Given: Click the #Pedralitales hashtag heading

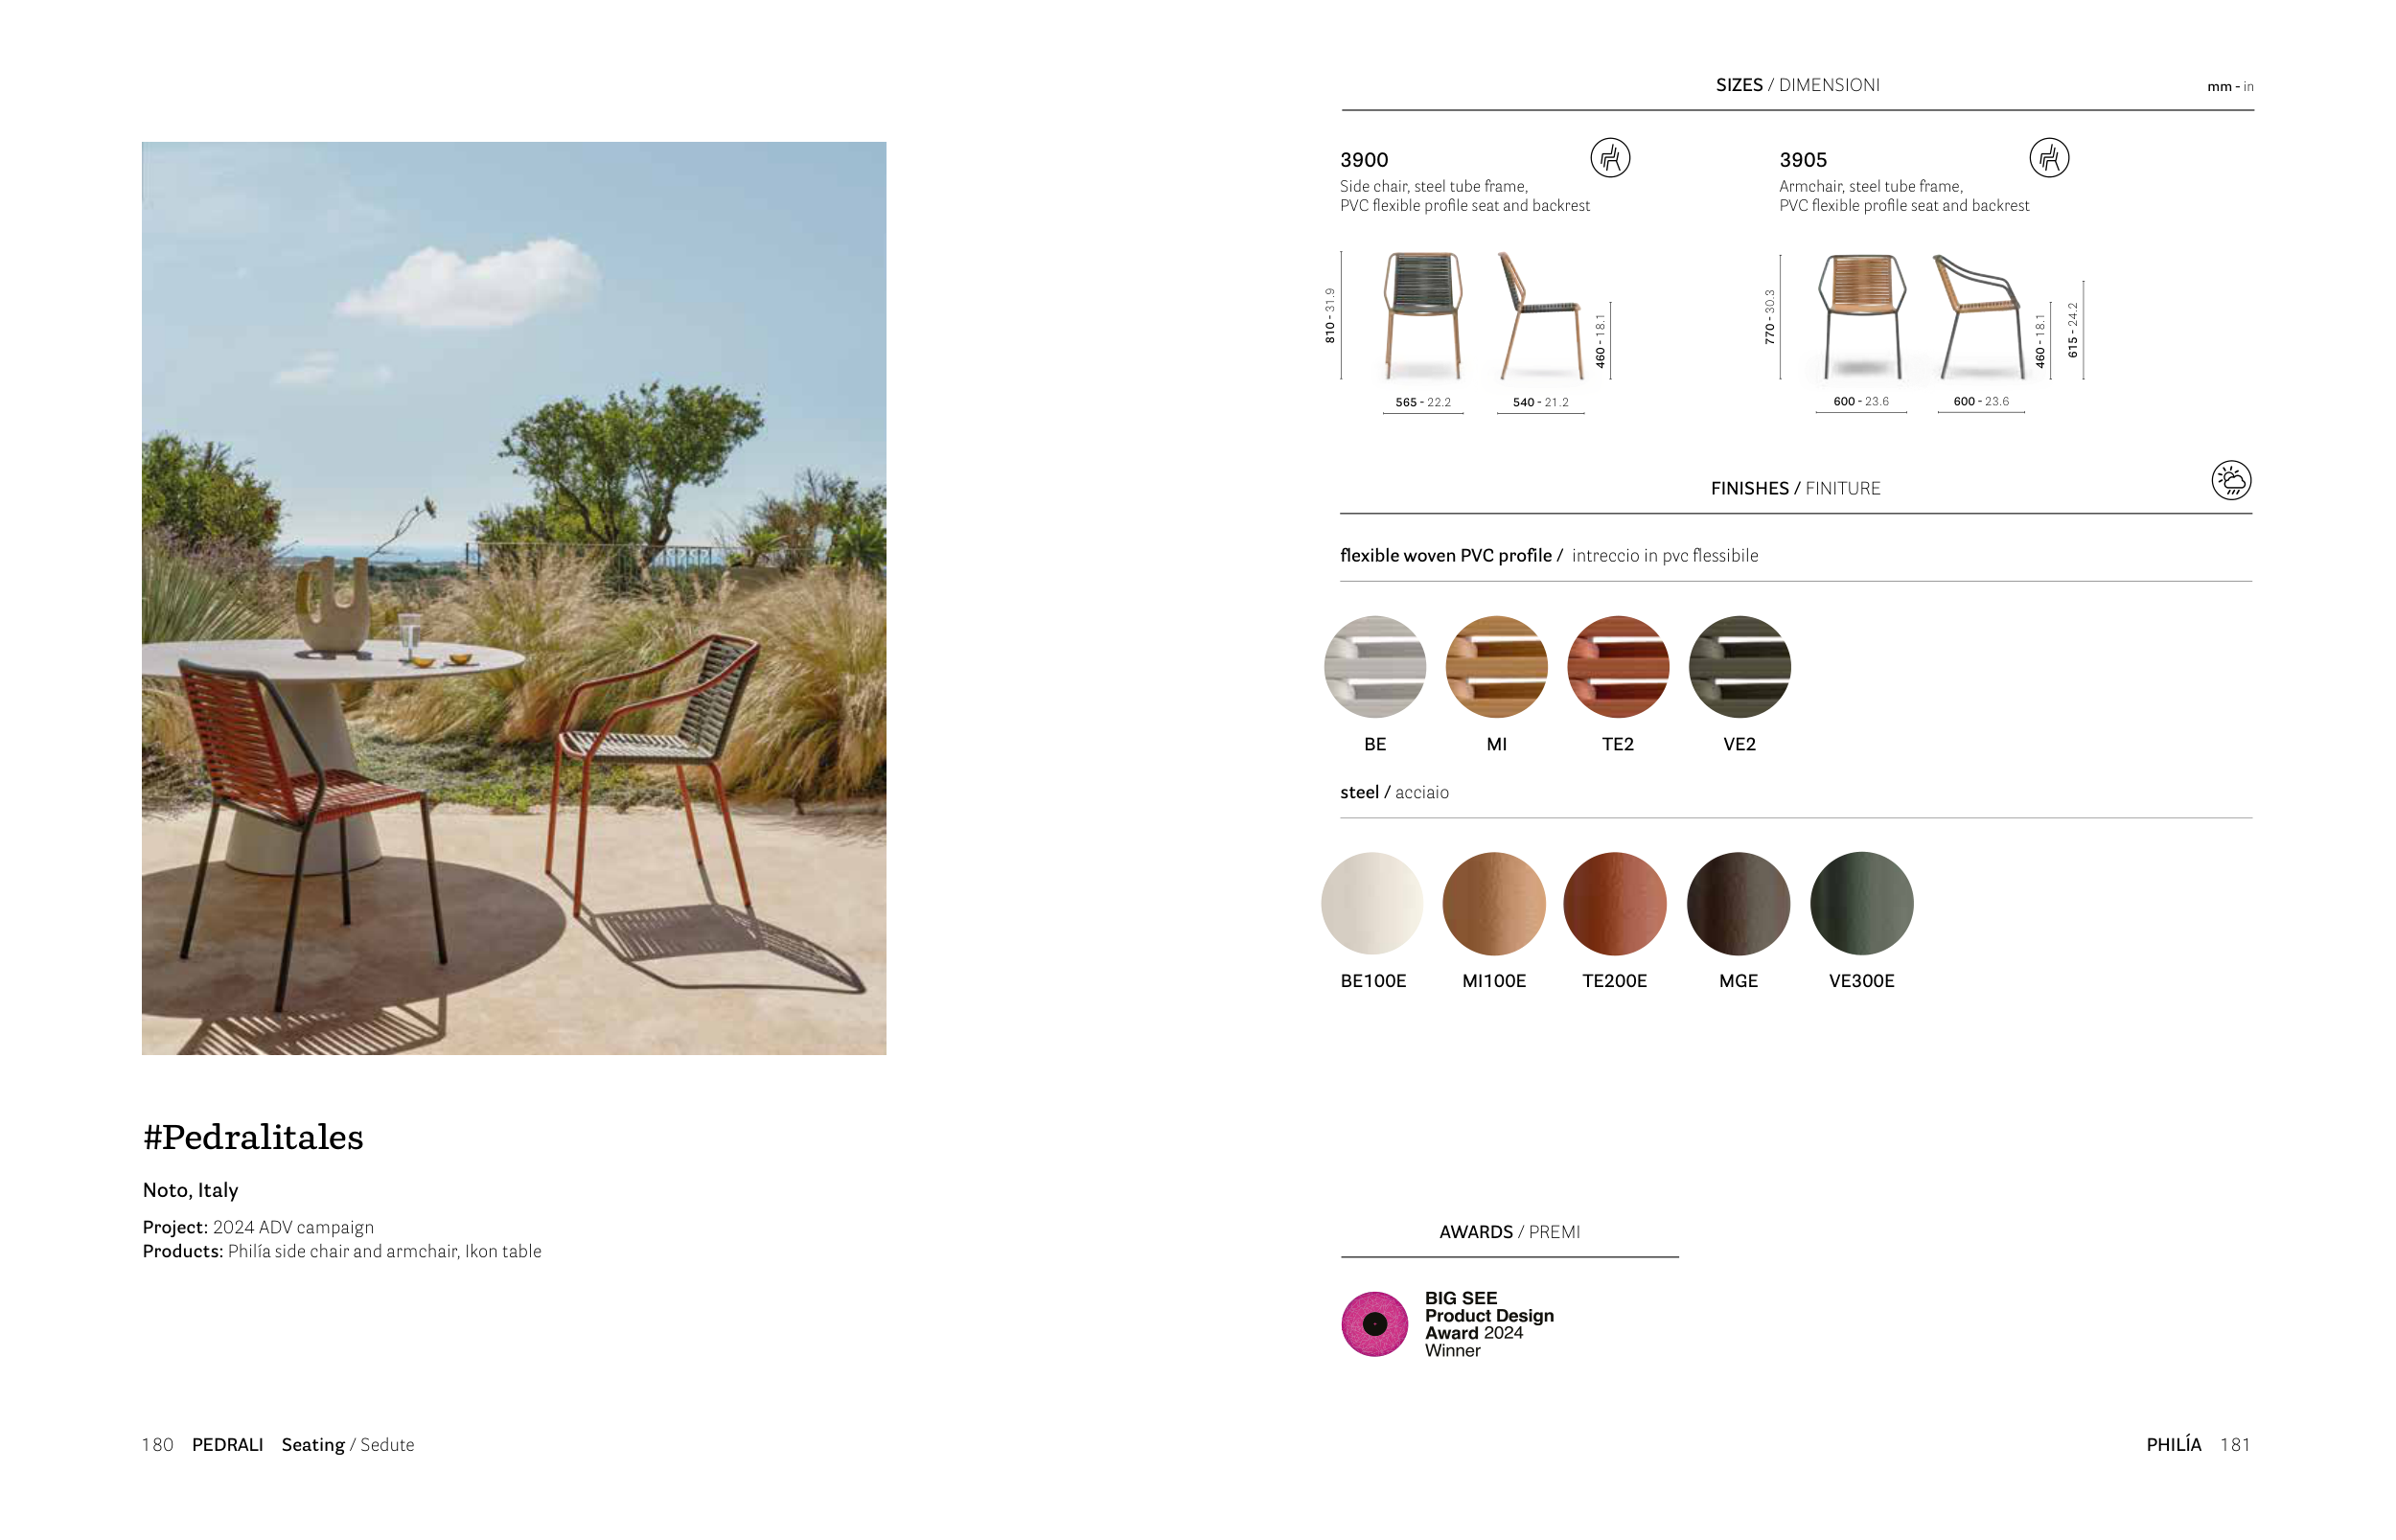Looking at the screenshot, I should pos(253,1137).
